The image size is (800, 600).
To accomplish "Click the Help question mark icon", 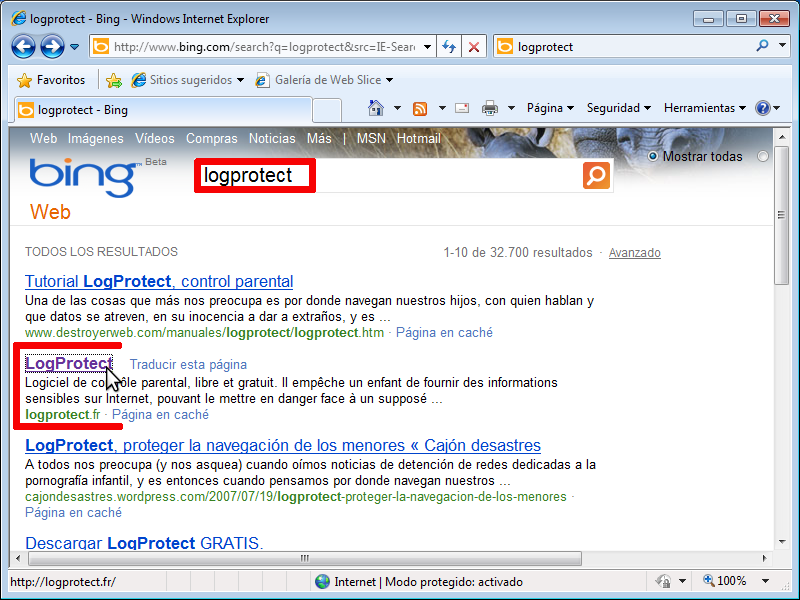I will coord(763,108).
